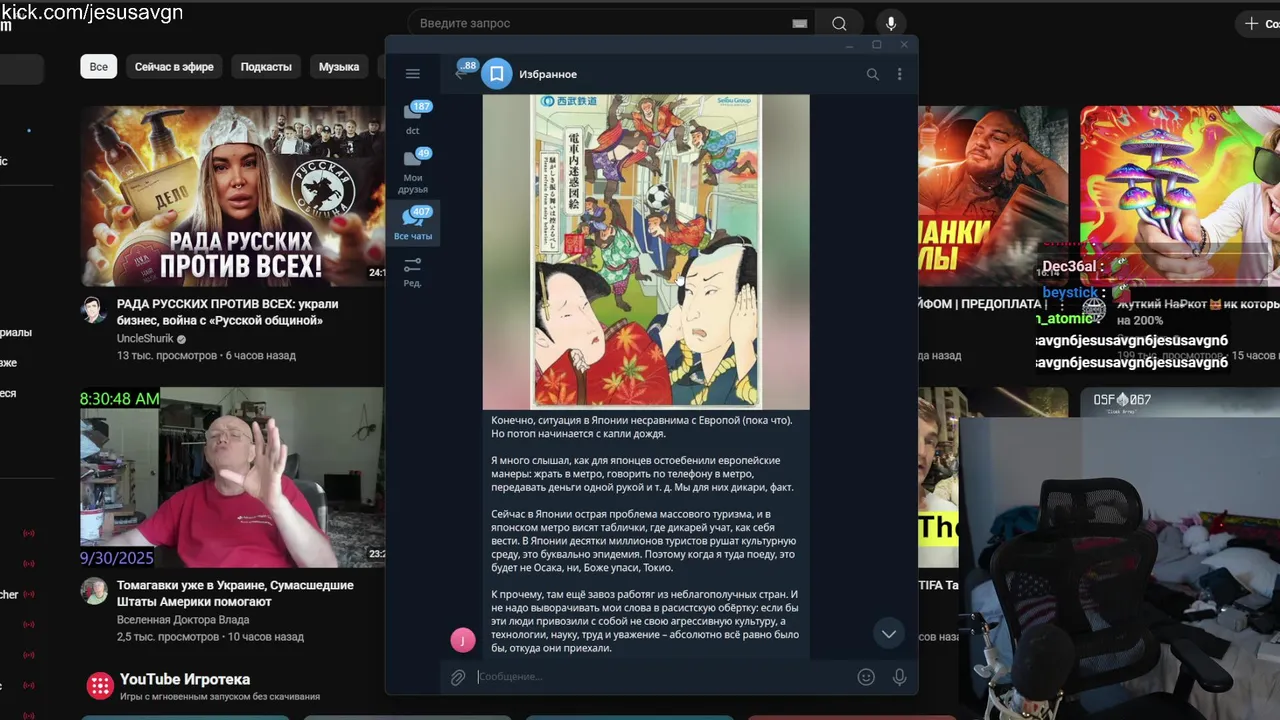
Task: Click Вселенная Доктора Влада channel avatar
Action: [x=94, y=590]
